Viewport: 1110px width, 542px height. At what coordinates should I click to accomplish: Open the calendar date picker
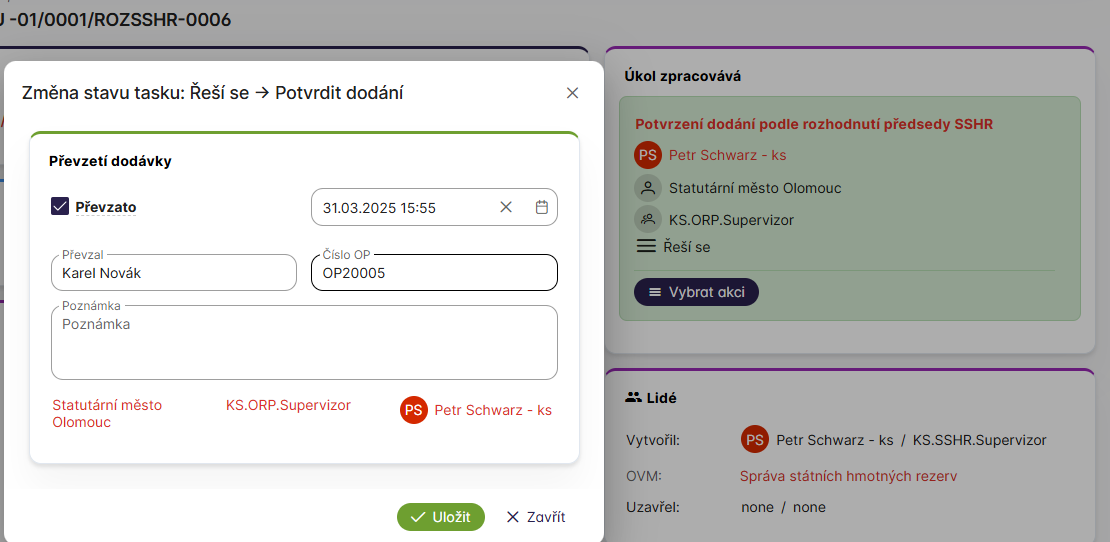pos(542,207)
